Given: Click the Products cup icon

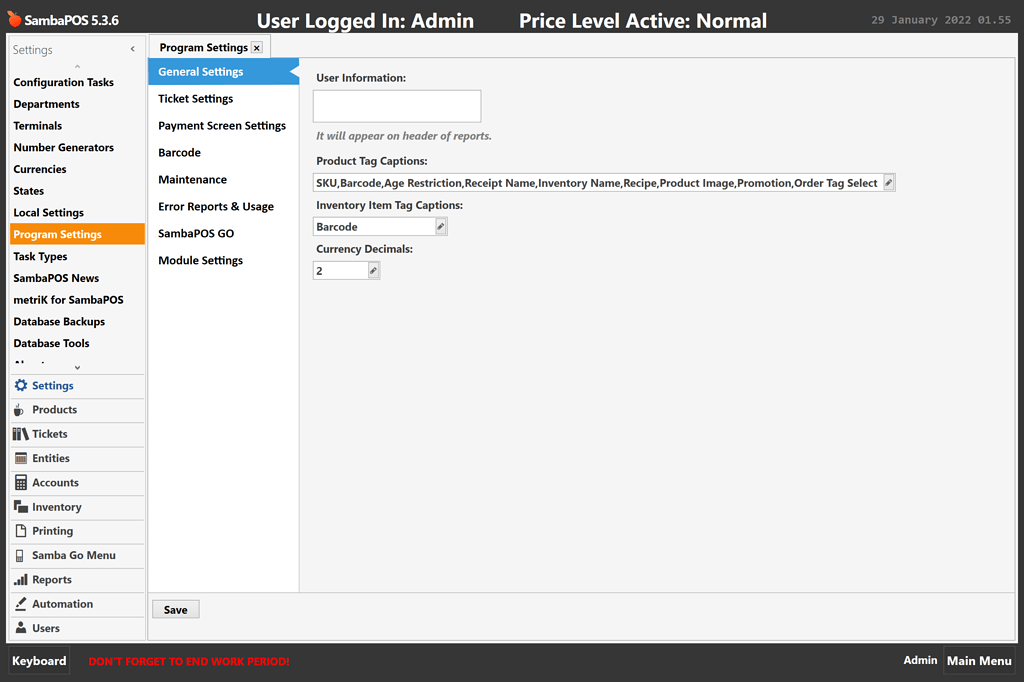Looking at the screenshot, I should click(x=19, y=410).
